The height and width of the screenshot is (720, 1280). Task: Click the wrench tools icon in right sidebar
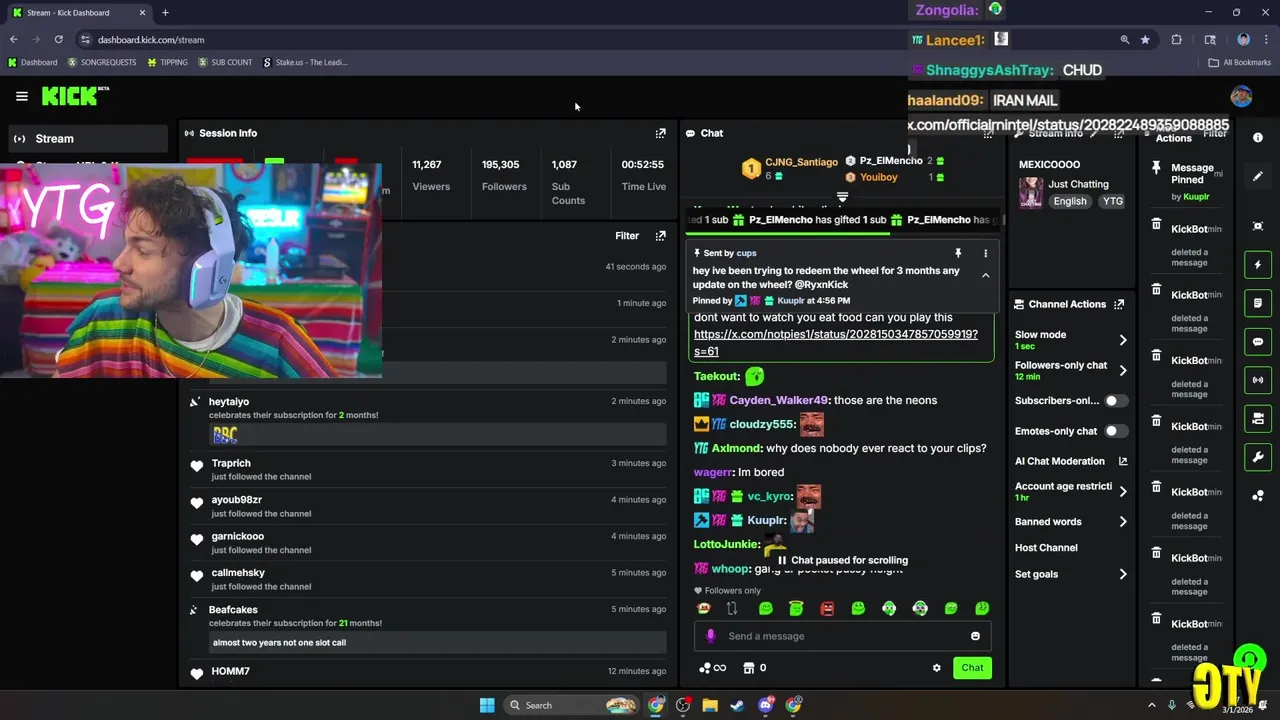coord(1258,457)
